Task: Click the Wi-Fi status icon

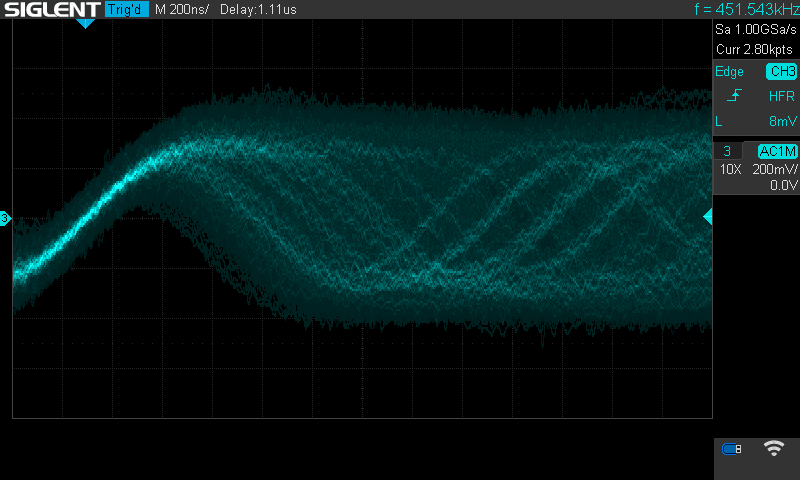Action: [773, 448]
